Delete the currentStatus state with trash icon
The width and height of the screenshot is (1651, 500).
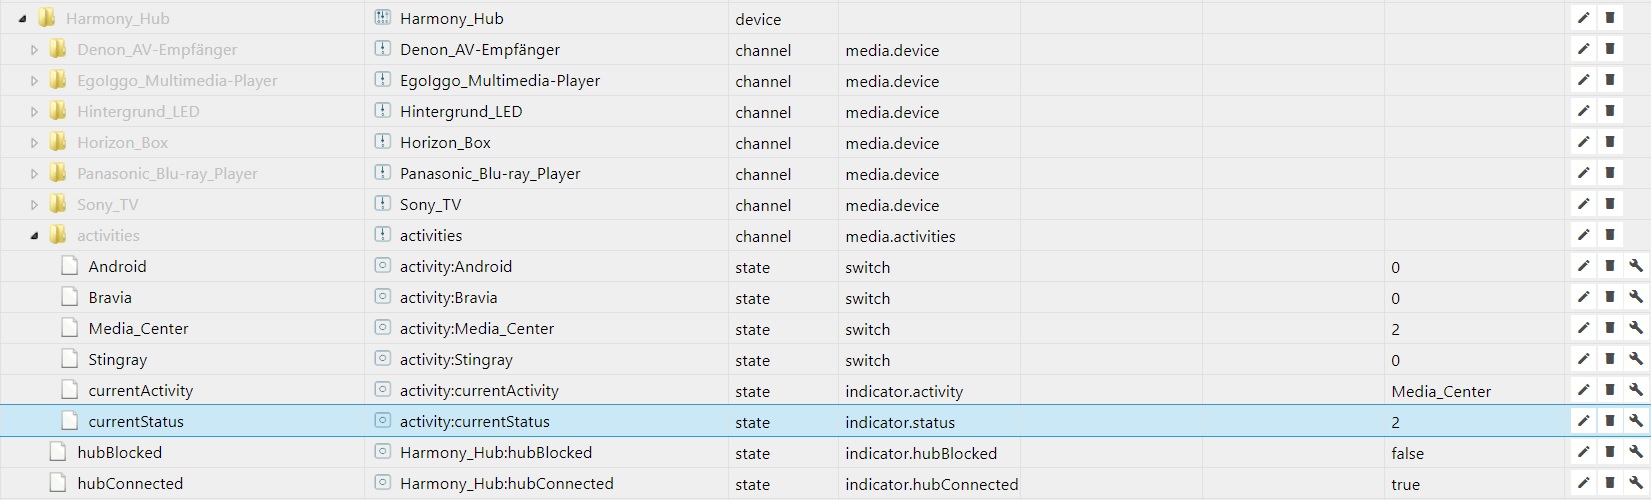[x=1610, y=421]
